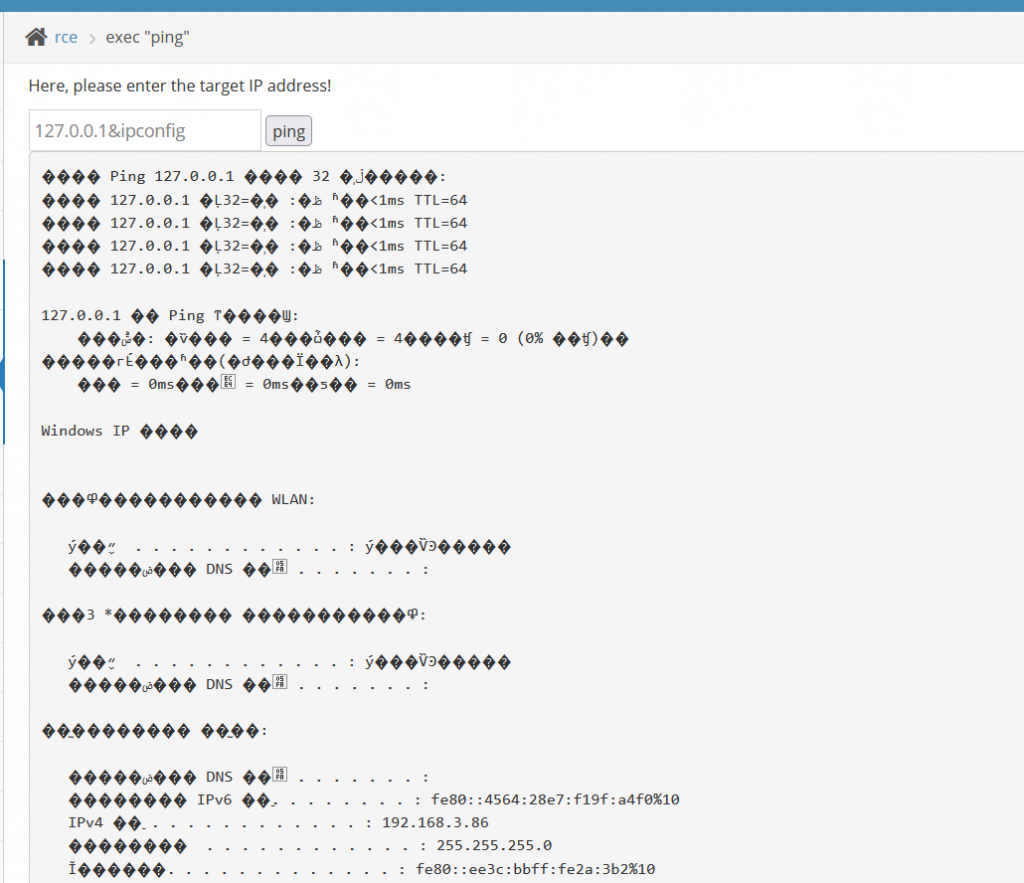The image size is (1024, 883).
Task: Click the WLAN adapter heading line
Action: [178, 499]
